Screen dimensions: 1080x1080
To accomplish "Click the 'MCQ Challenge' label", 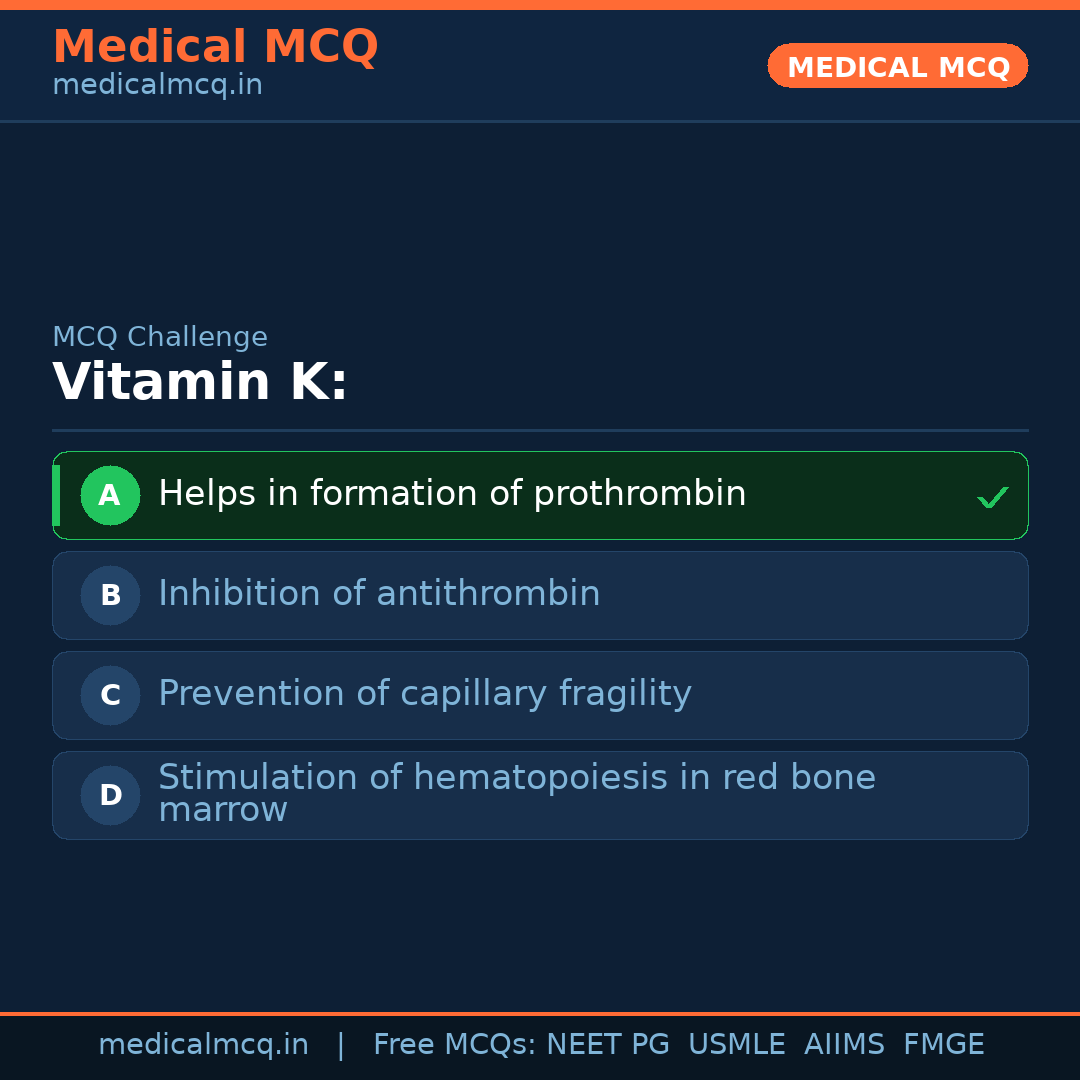I will click(x=160, y=337).
